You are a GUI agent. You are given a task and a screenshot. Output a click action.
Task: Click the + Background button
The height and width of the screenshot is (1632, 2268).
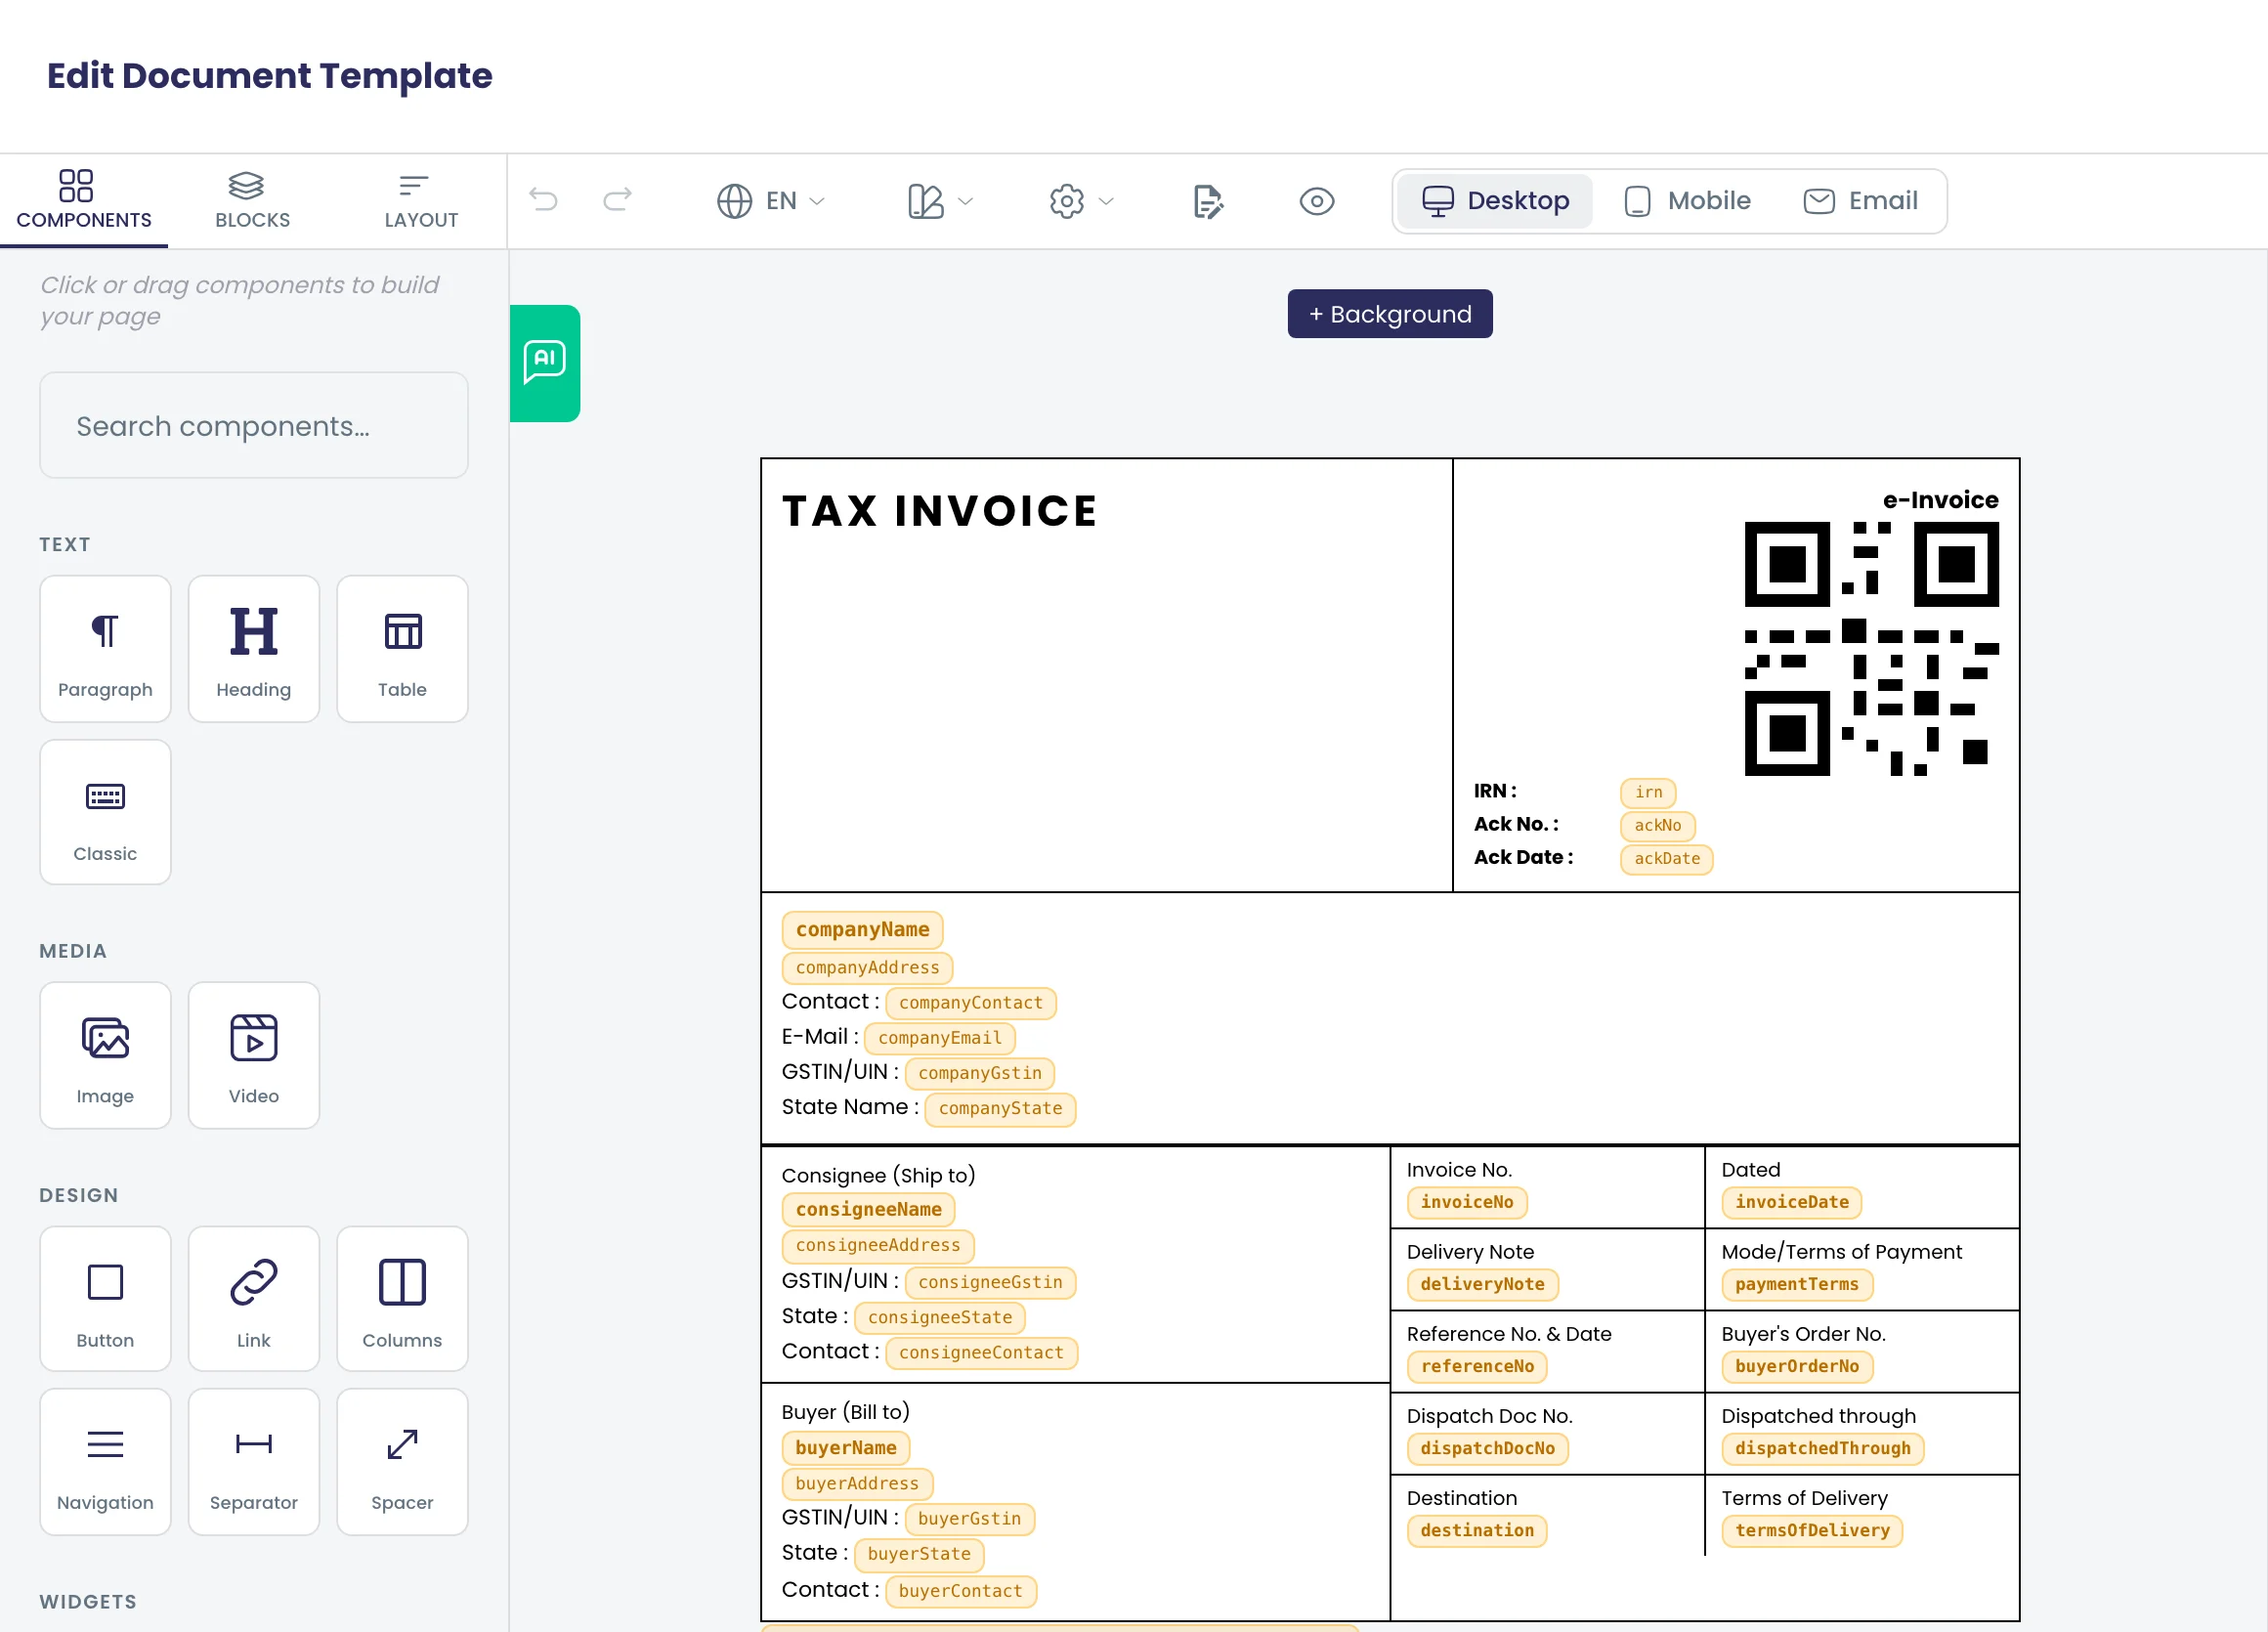[x=1390, y=314]
